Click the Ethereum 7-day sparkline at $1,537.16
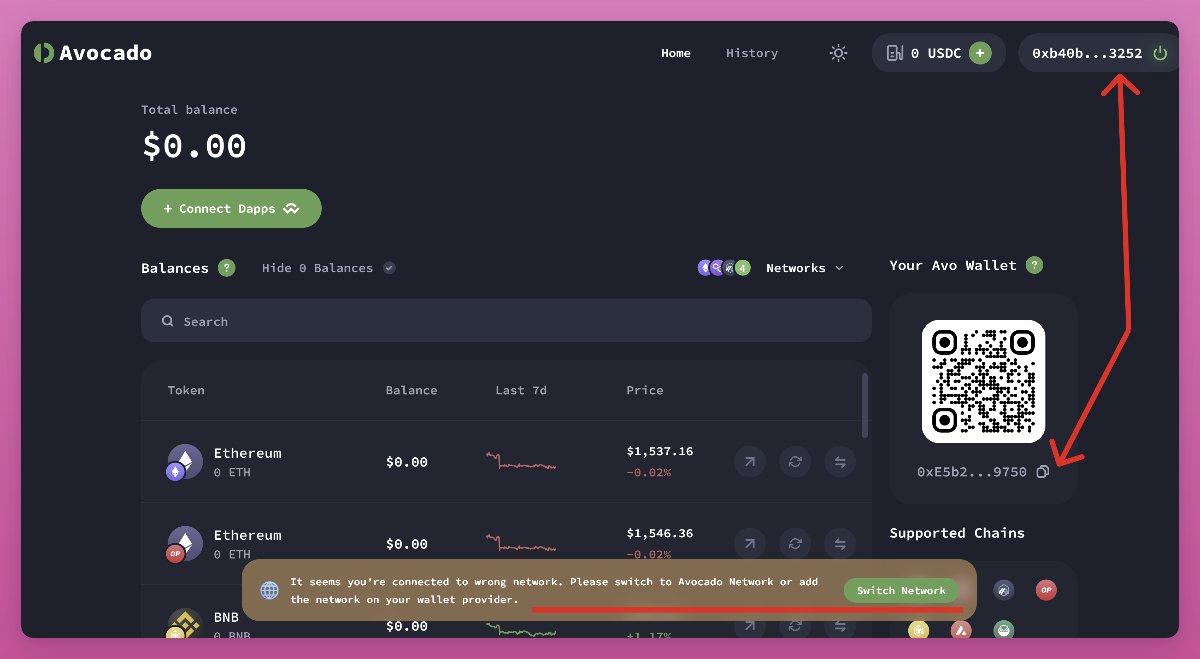Viewport: 1200px width, 659px height. tap(521, 462)
